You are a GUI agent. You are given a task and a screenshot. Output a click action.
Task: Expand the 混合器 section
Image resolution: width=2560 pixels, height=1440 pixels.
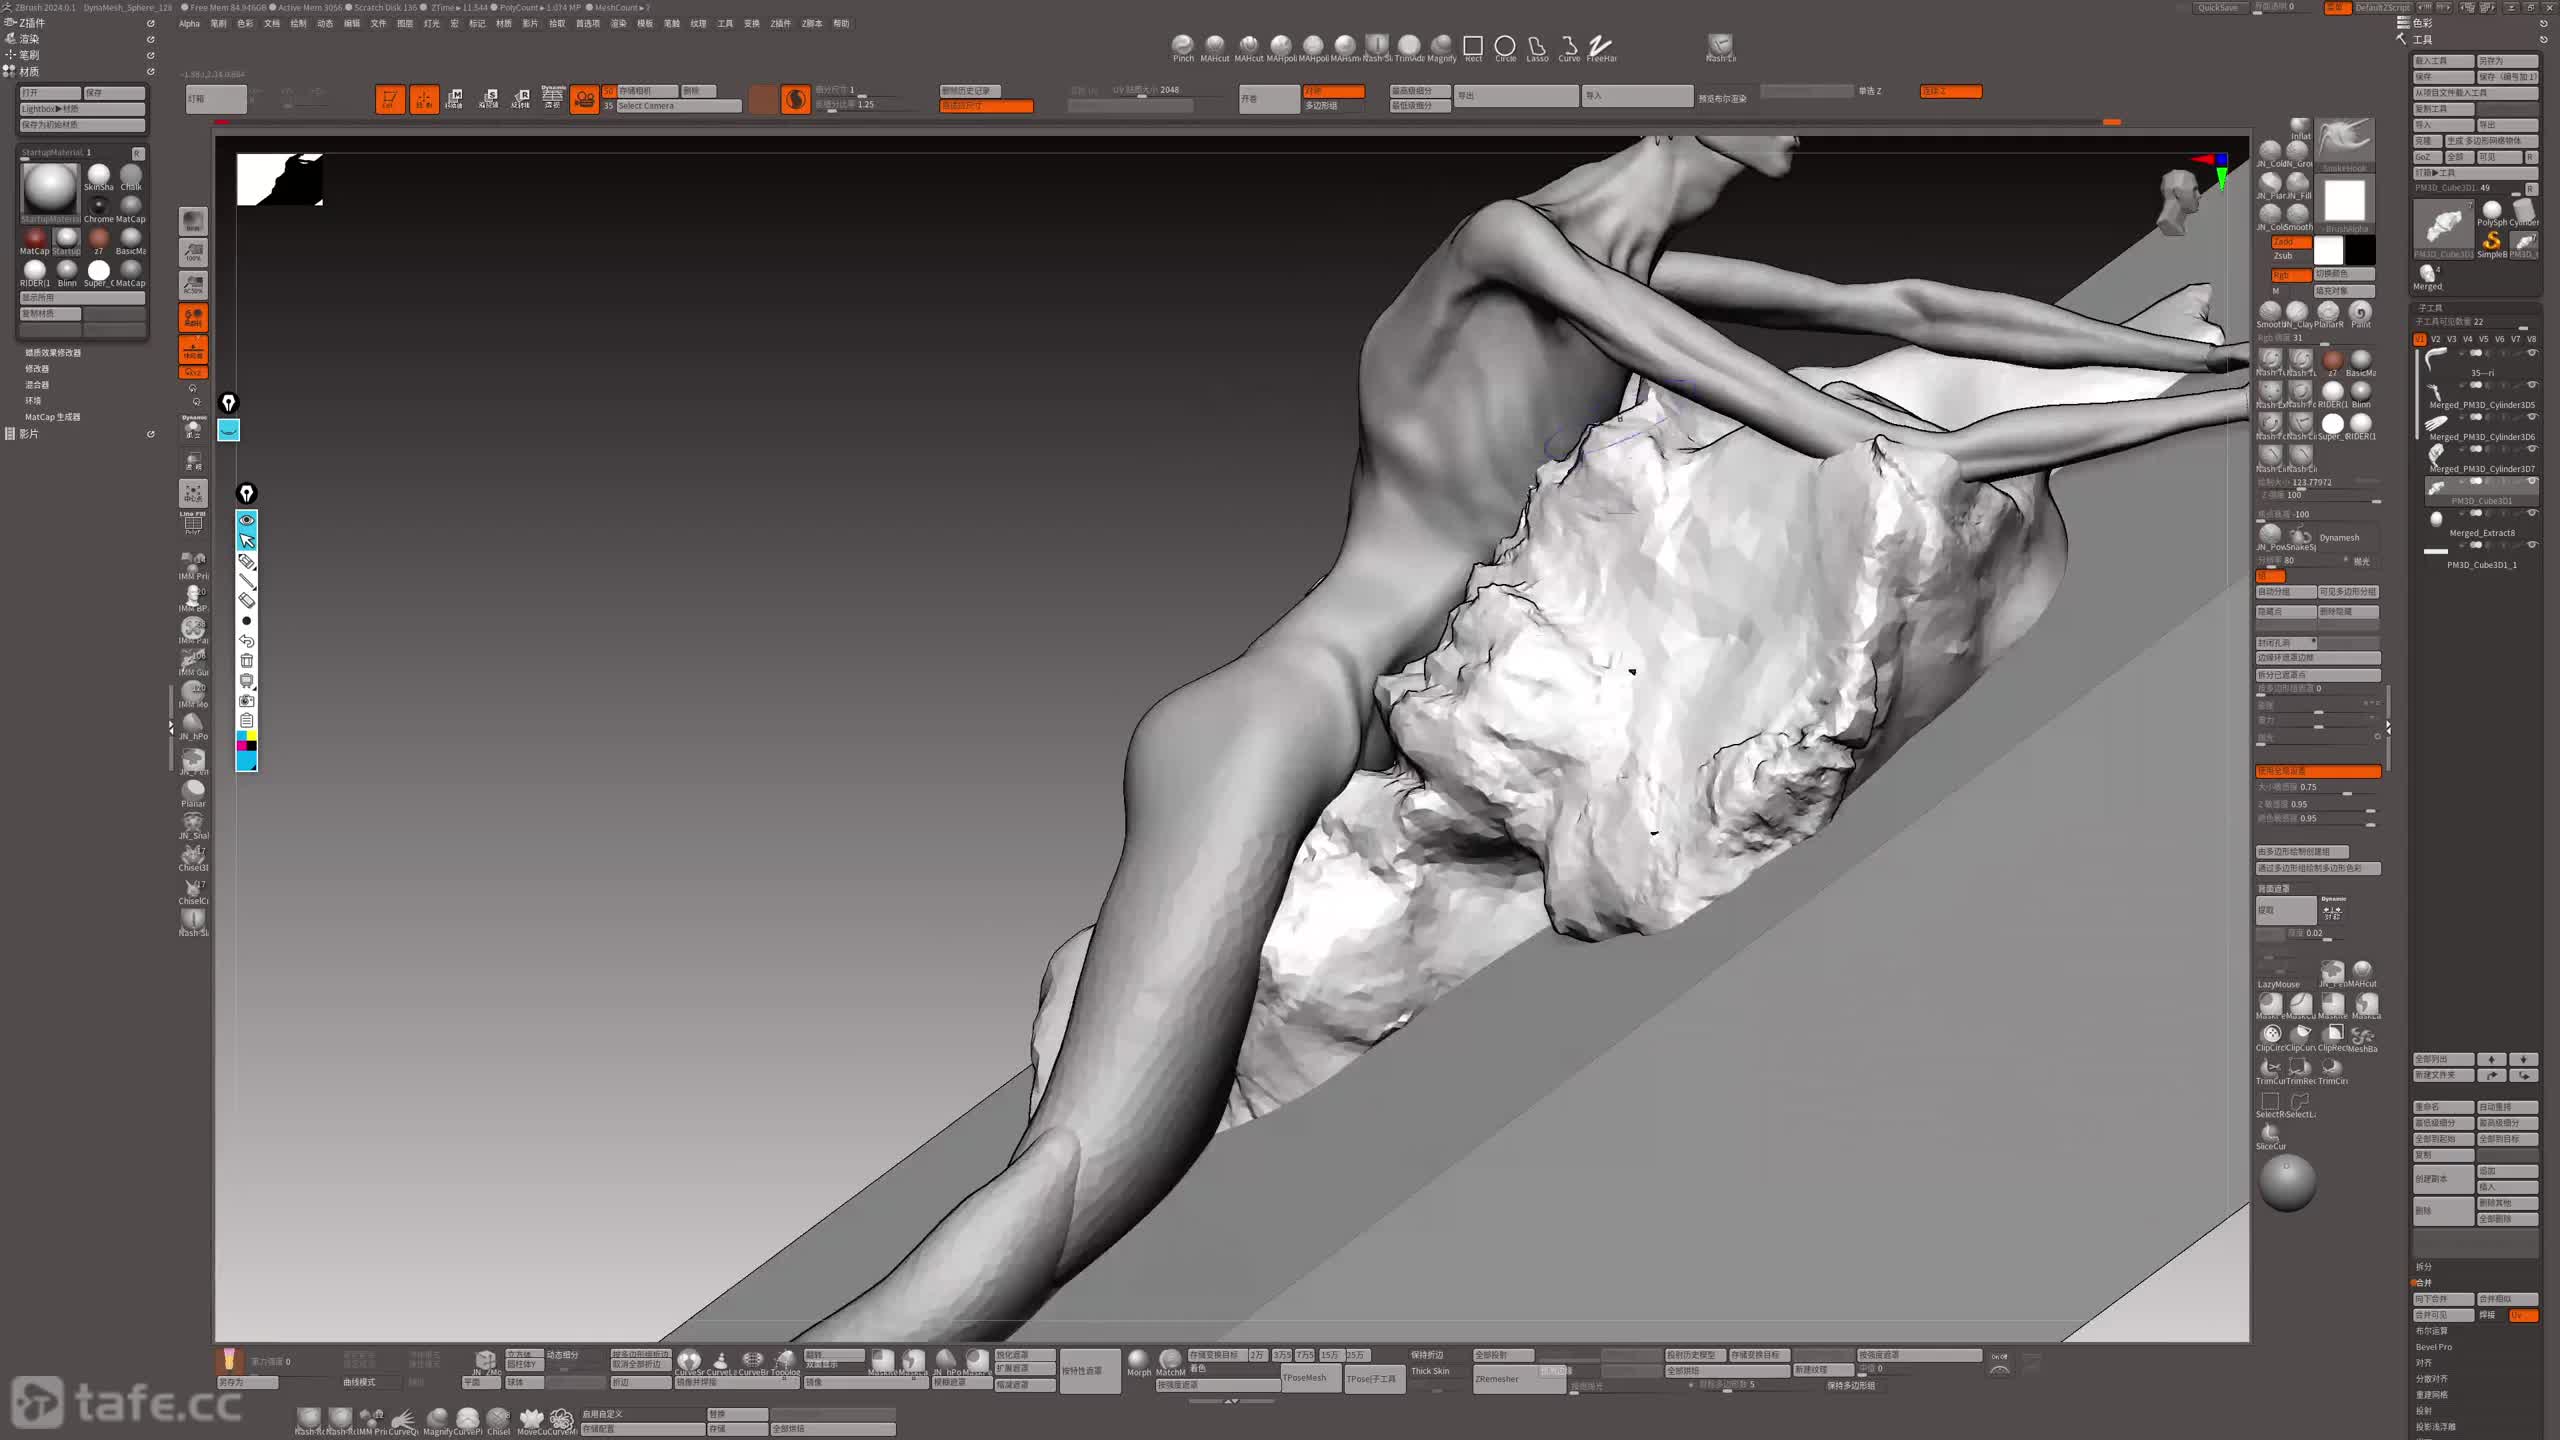pos(37,385)
